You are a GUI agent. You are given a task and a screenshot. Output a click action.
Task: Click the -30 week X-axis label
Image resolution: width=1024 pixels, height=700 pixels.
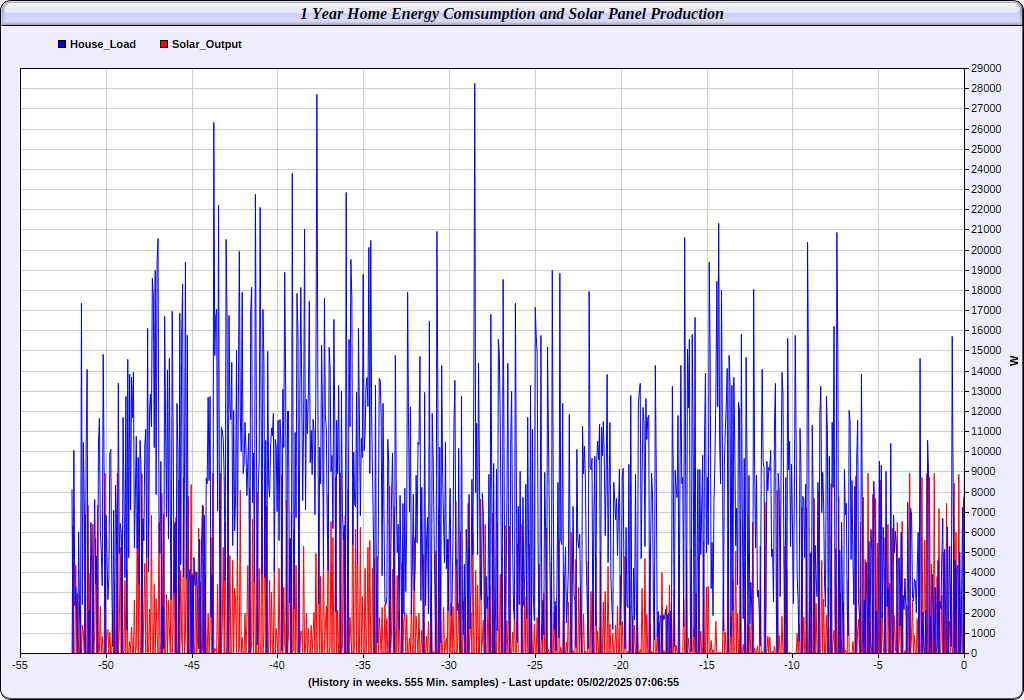coord(449,665)
